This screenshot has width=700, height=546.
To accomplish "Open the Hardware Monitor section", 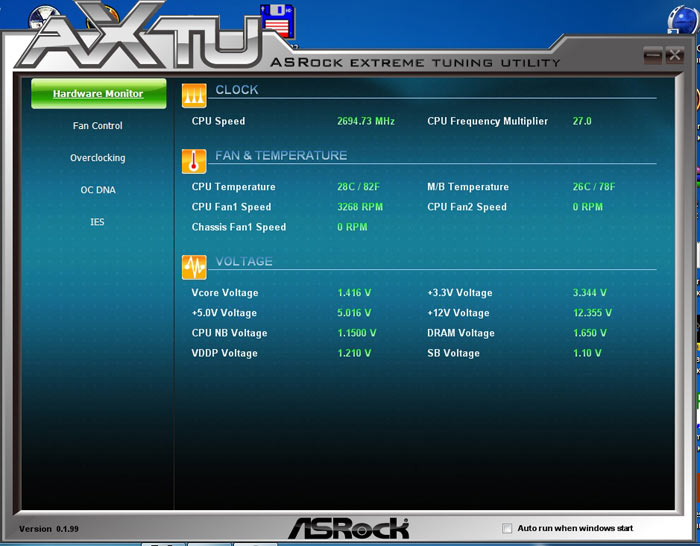I will point(99,94).
